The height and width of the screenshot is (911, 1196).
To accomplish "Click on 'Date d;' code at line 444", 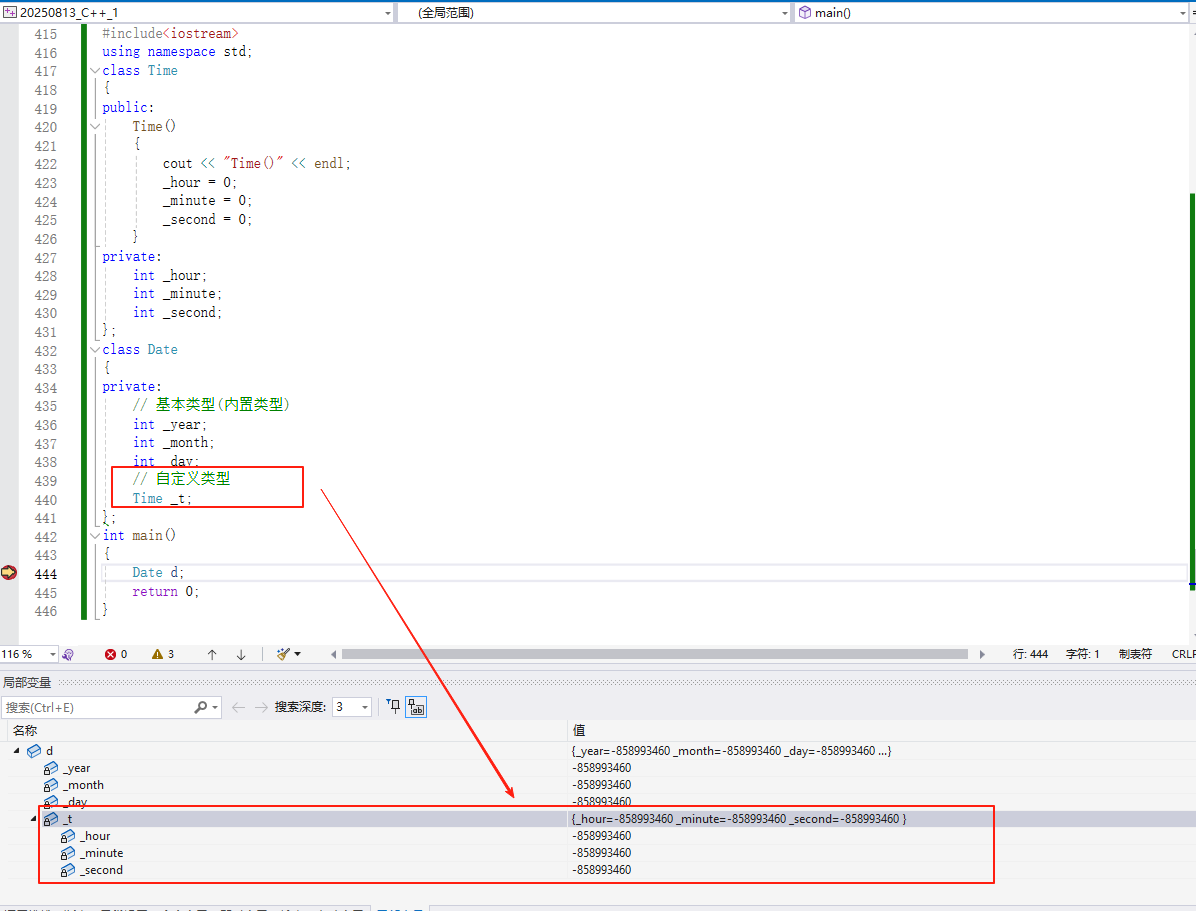I will pos(158,572).
